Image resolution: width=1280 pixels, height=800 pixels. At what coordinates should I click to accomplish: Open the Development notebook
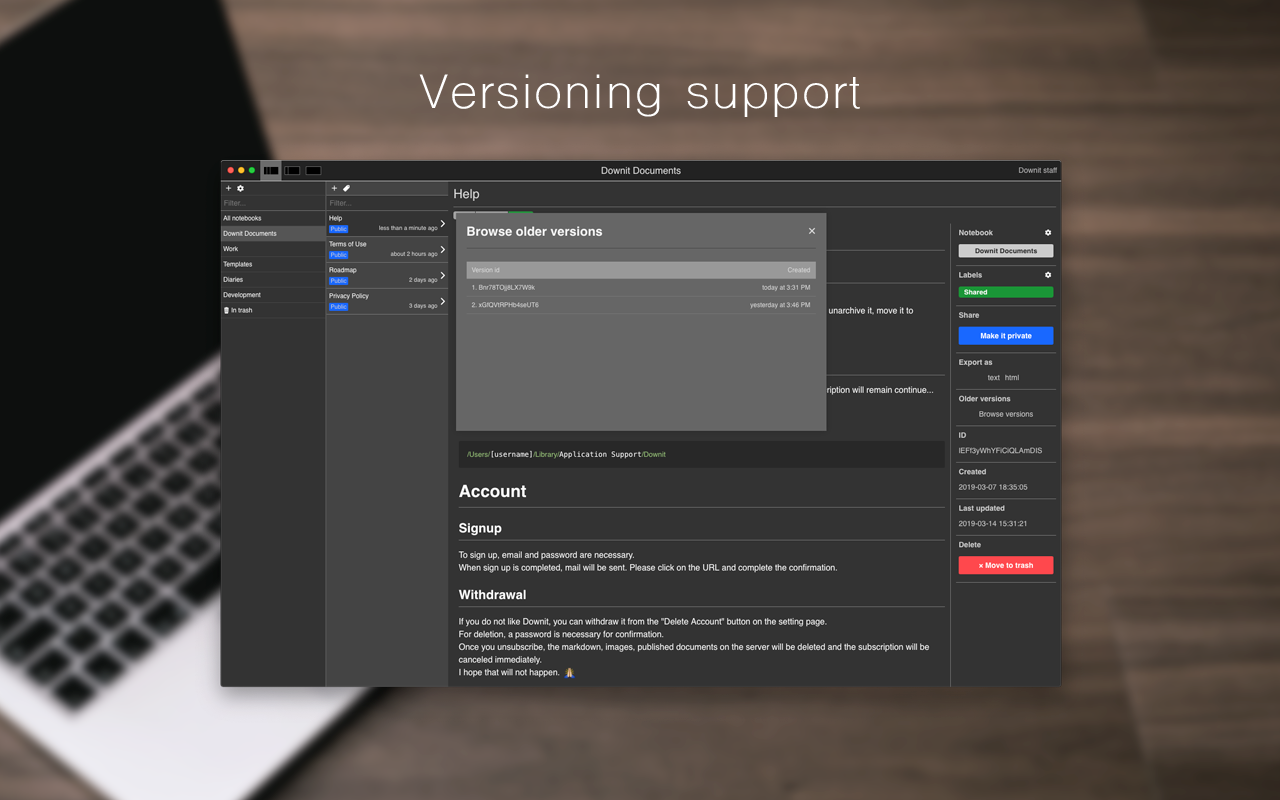coord(273,295)
